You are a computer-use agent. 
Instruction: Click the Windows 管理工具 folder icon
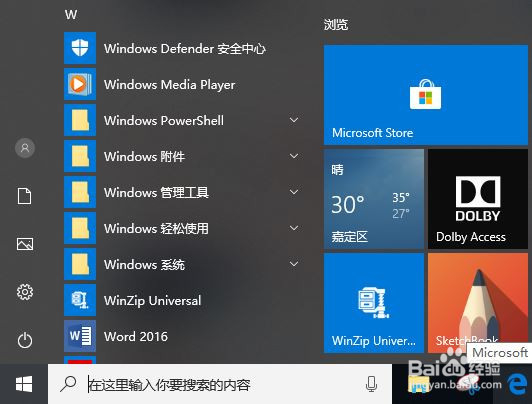(x=80, y=192)
